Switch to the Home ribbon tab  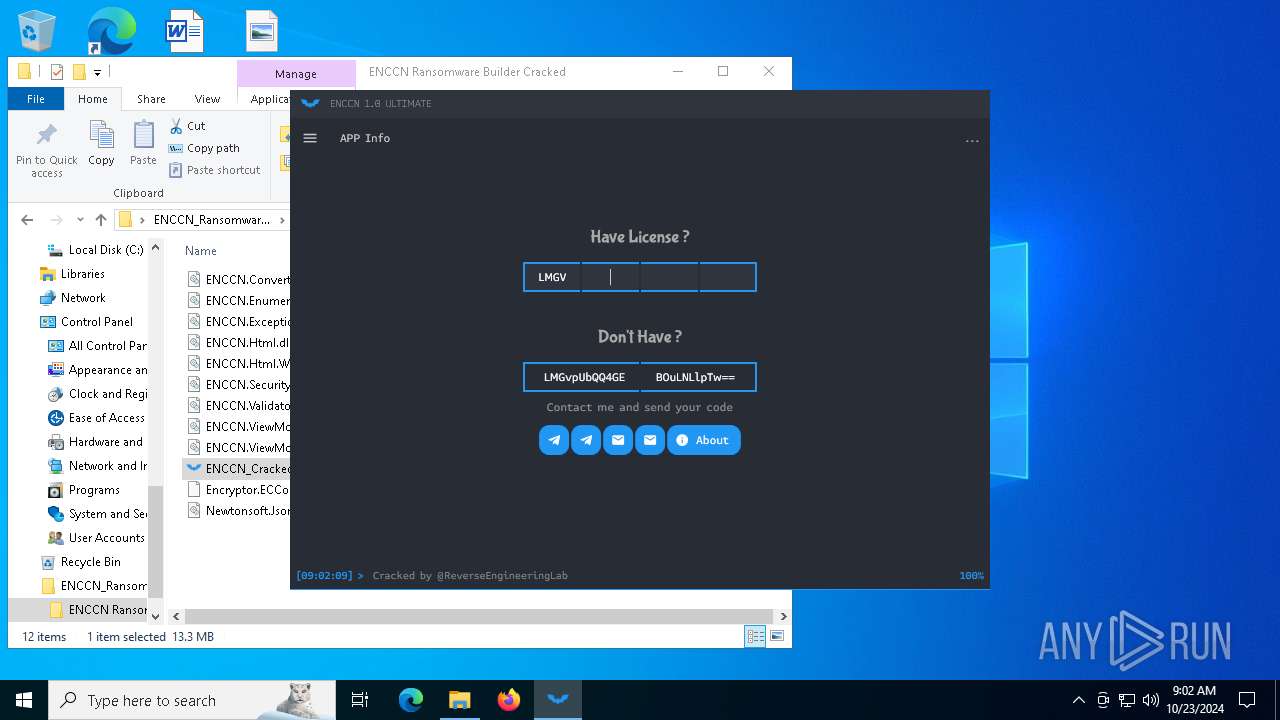coord(93,99)
